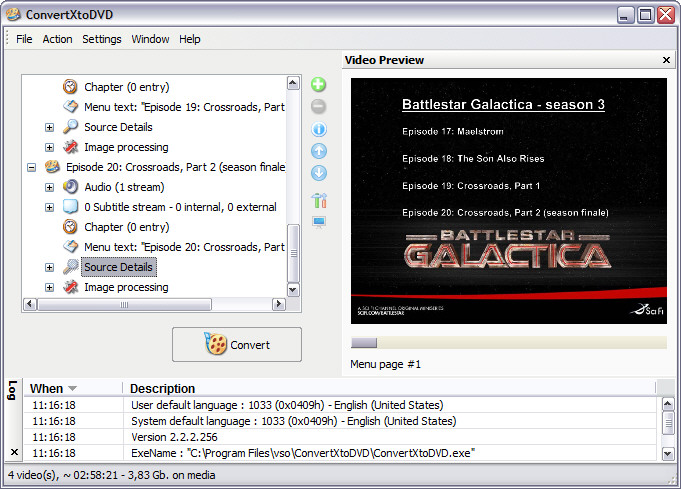Click the Audio speaker icon
Image resolution: width=681 pixels, height=489 pixels.
click(70, 187)
